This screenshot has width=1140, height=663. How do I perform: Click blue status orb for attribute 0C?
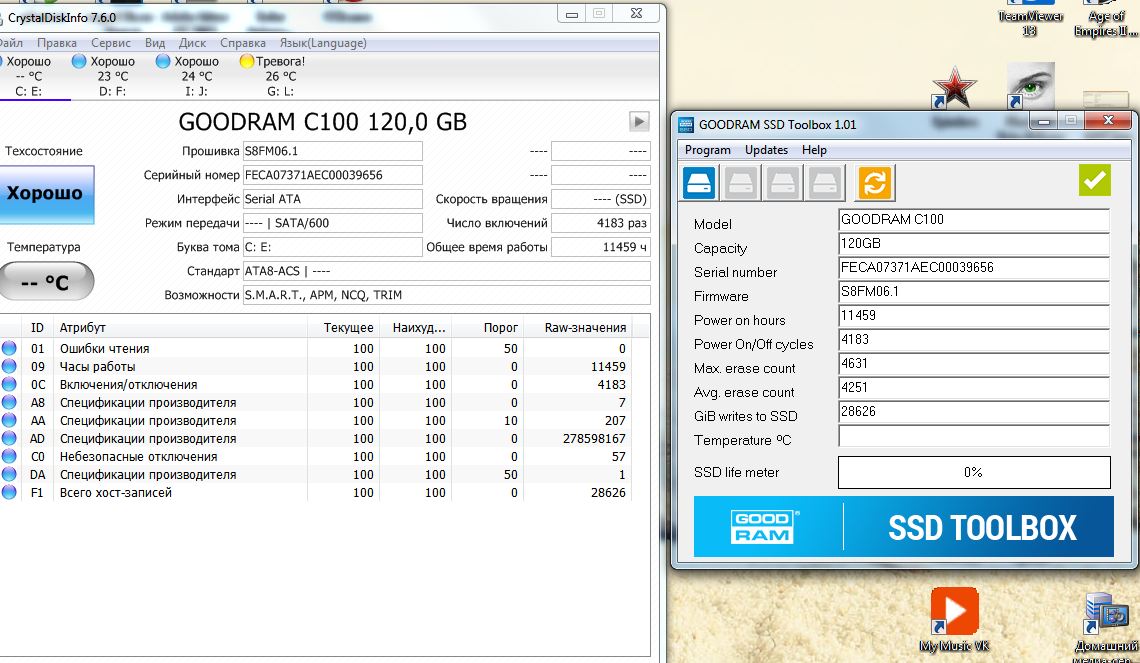[x=9, y=384]
